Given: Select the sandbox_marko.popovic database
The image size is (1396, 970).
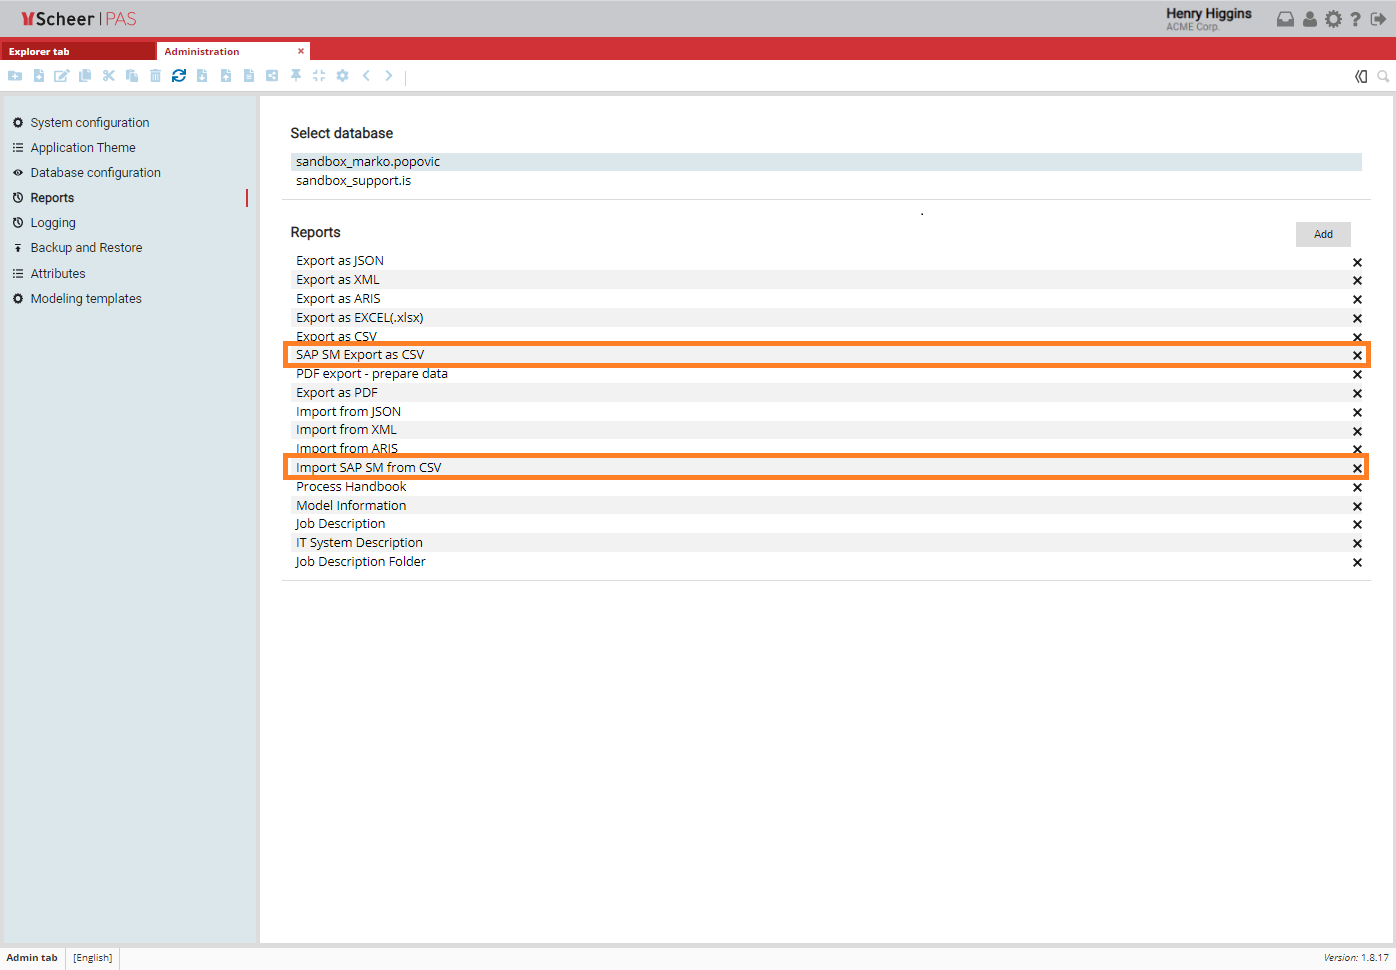Looking at the screenshot, I should (368, 161).
